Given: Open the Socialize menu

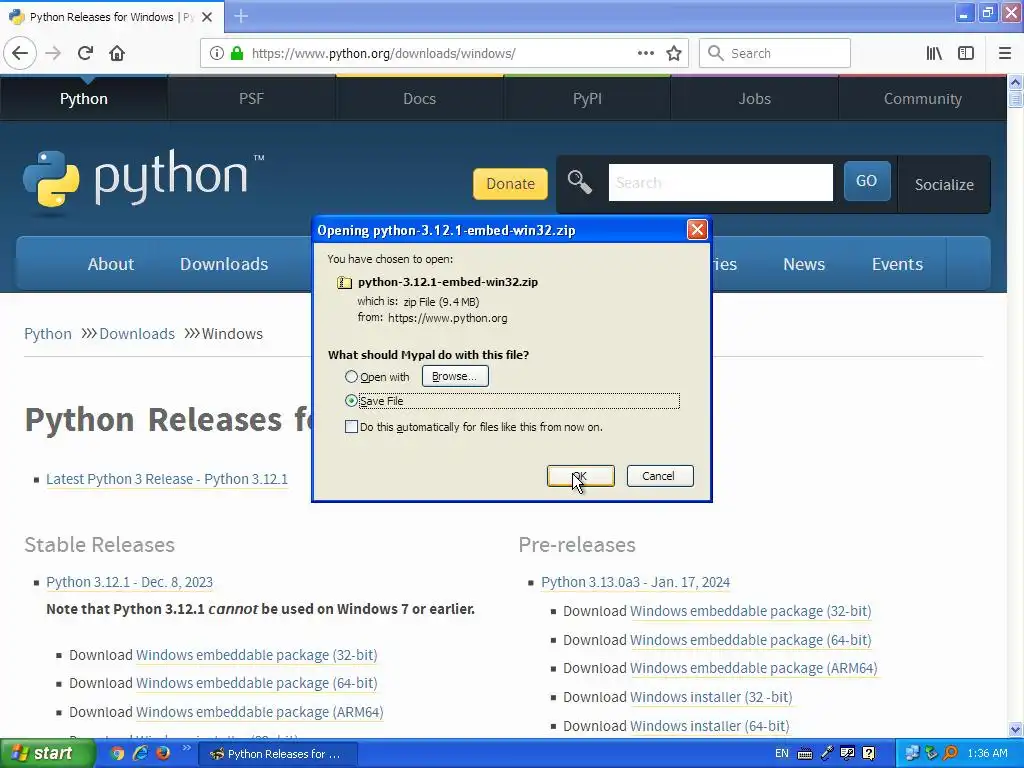Looking at the screenshot, I should tap(944, 185).
